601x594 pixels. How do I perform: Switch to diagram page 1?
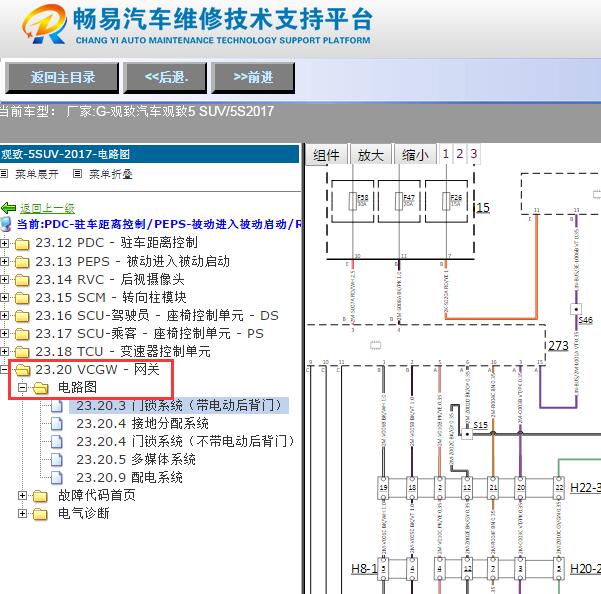[x=445, y=154]
